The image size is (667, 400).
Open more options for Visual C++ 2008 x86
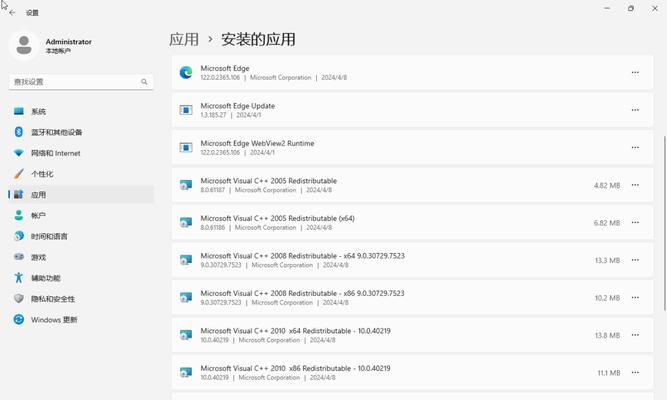(x=635, y=297)
